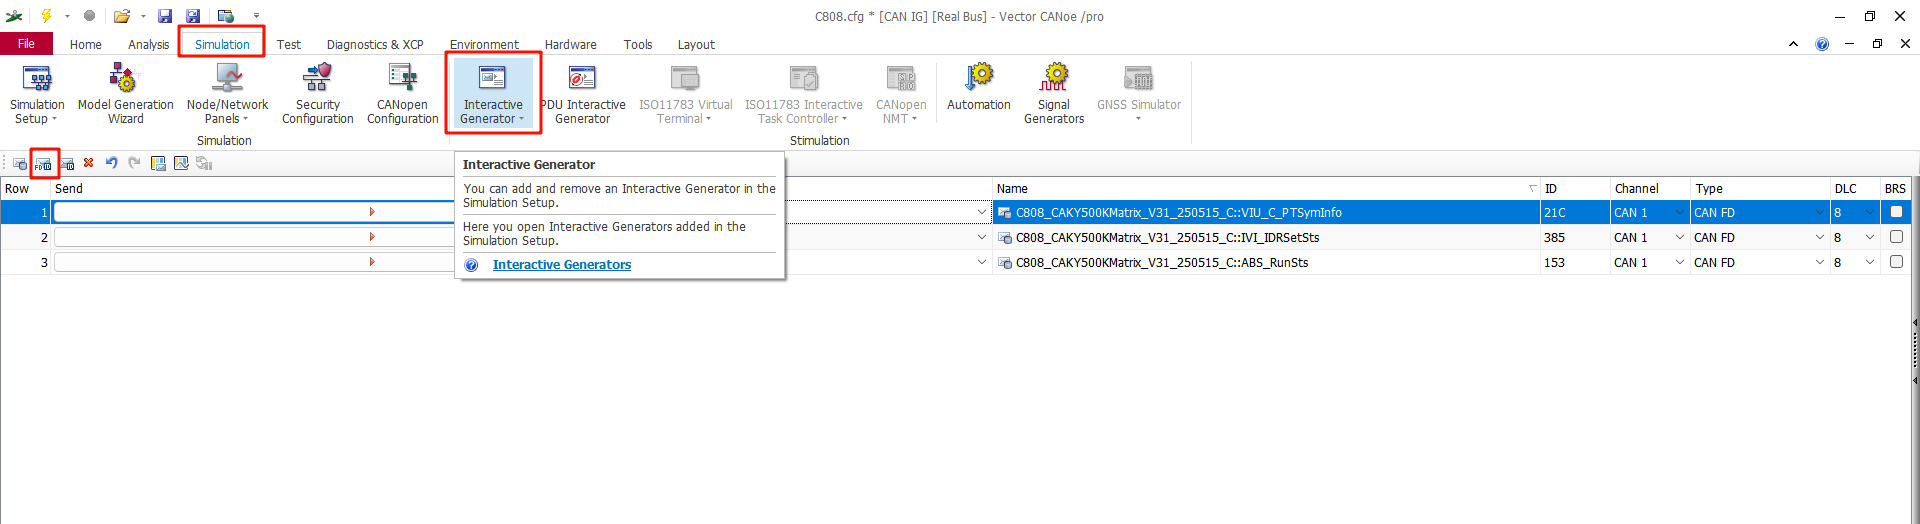Screen dimensions: 1920x524
Task: Open Signal Generators
Action: click(x=1053, y=94)
